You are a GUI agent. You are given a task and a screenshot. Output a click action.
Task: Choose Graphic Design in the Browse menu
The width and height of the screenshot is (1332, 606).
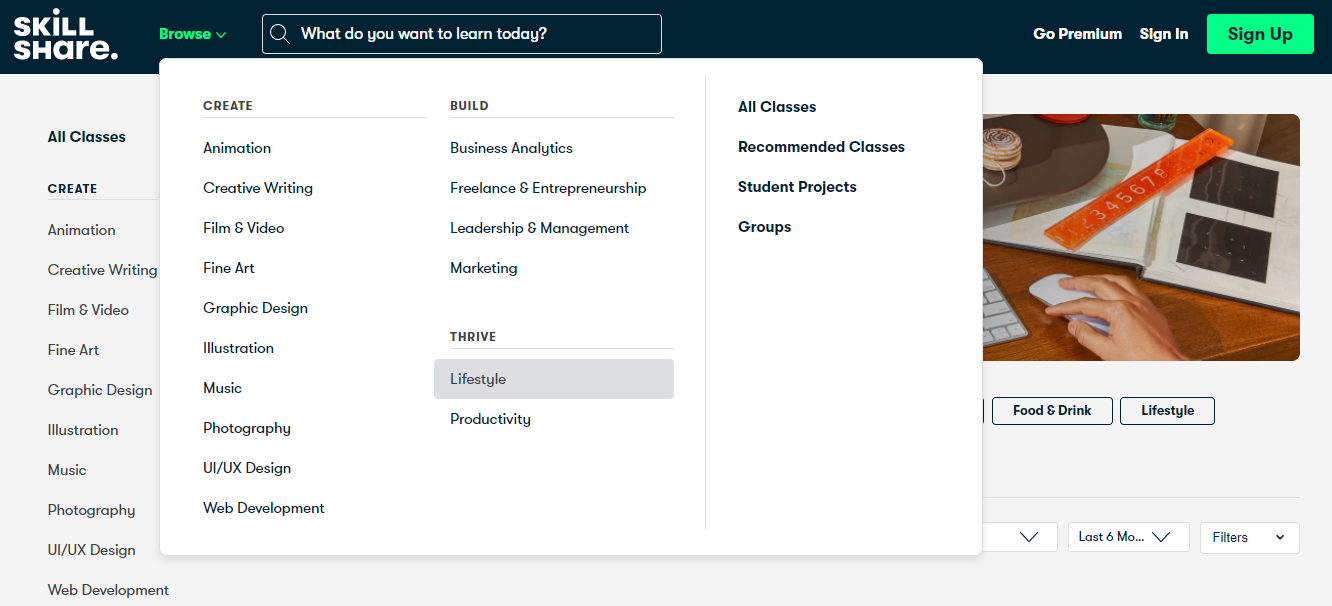[255, 308]
